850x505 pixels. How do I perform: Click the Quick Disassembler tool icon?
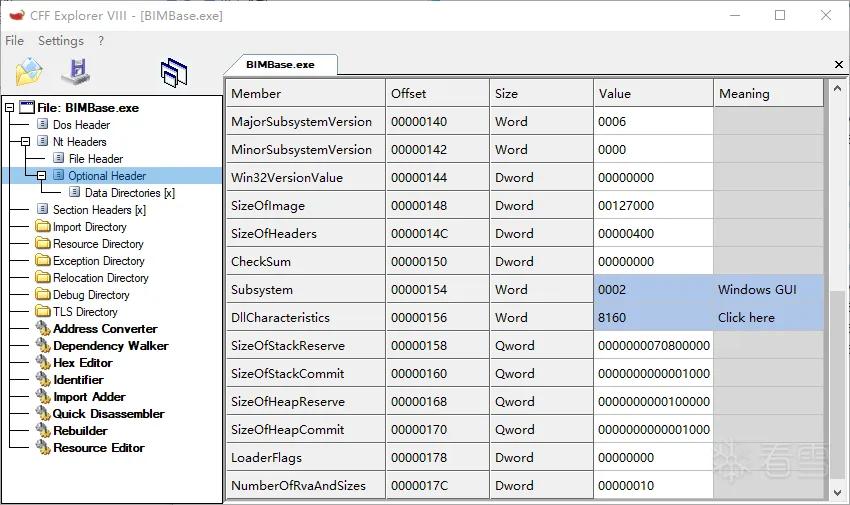[x=43, y=413]
